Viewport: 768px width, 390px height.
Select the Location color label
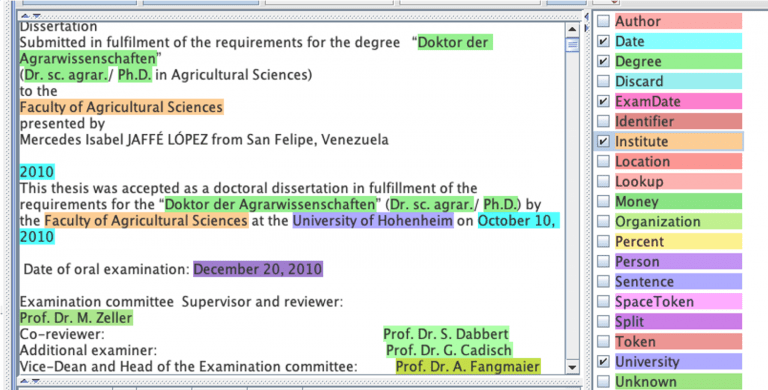coord(678,161)
